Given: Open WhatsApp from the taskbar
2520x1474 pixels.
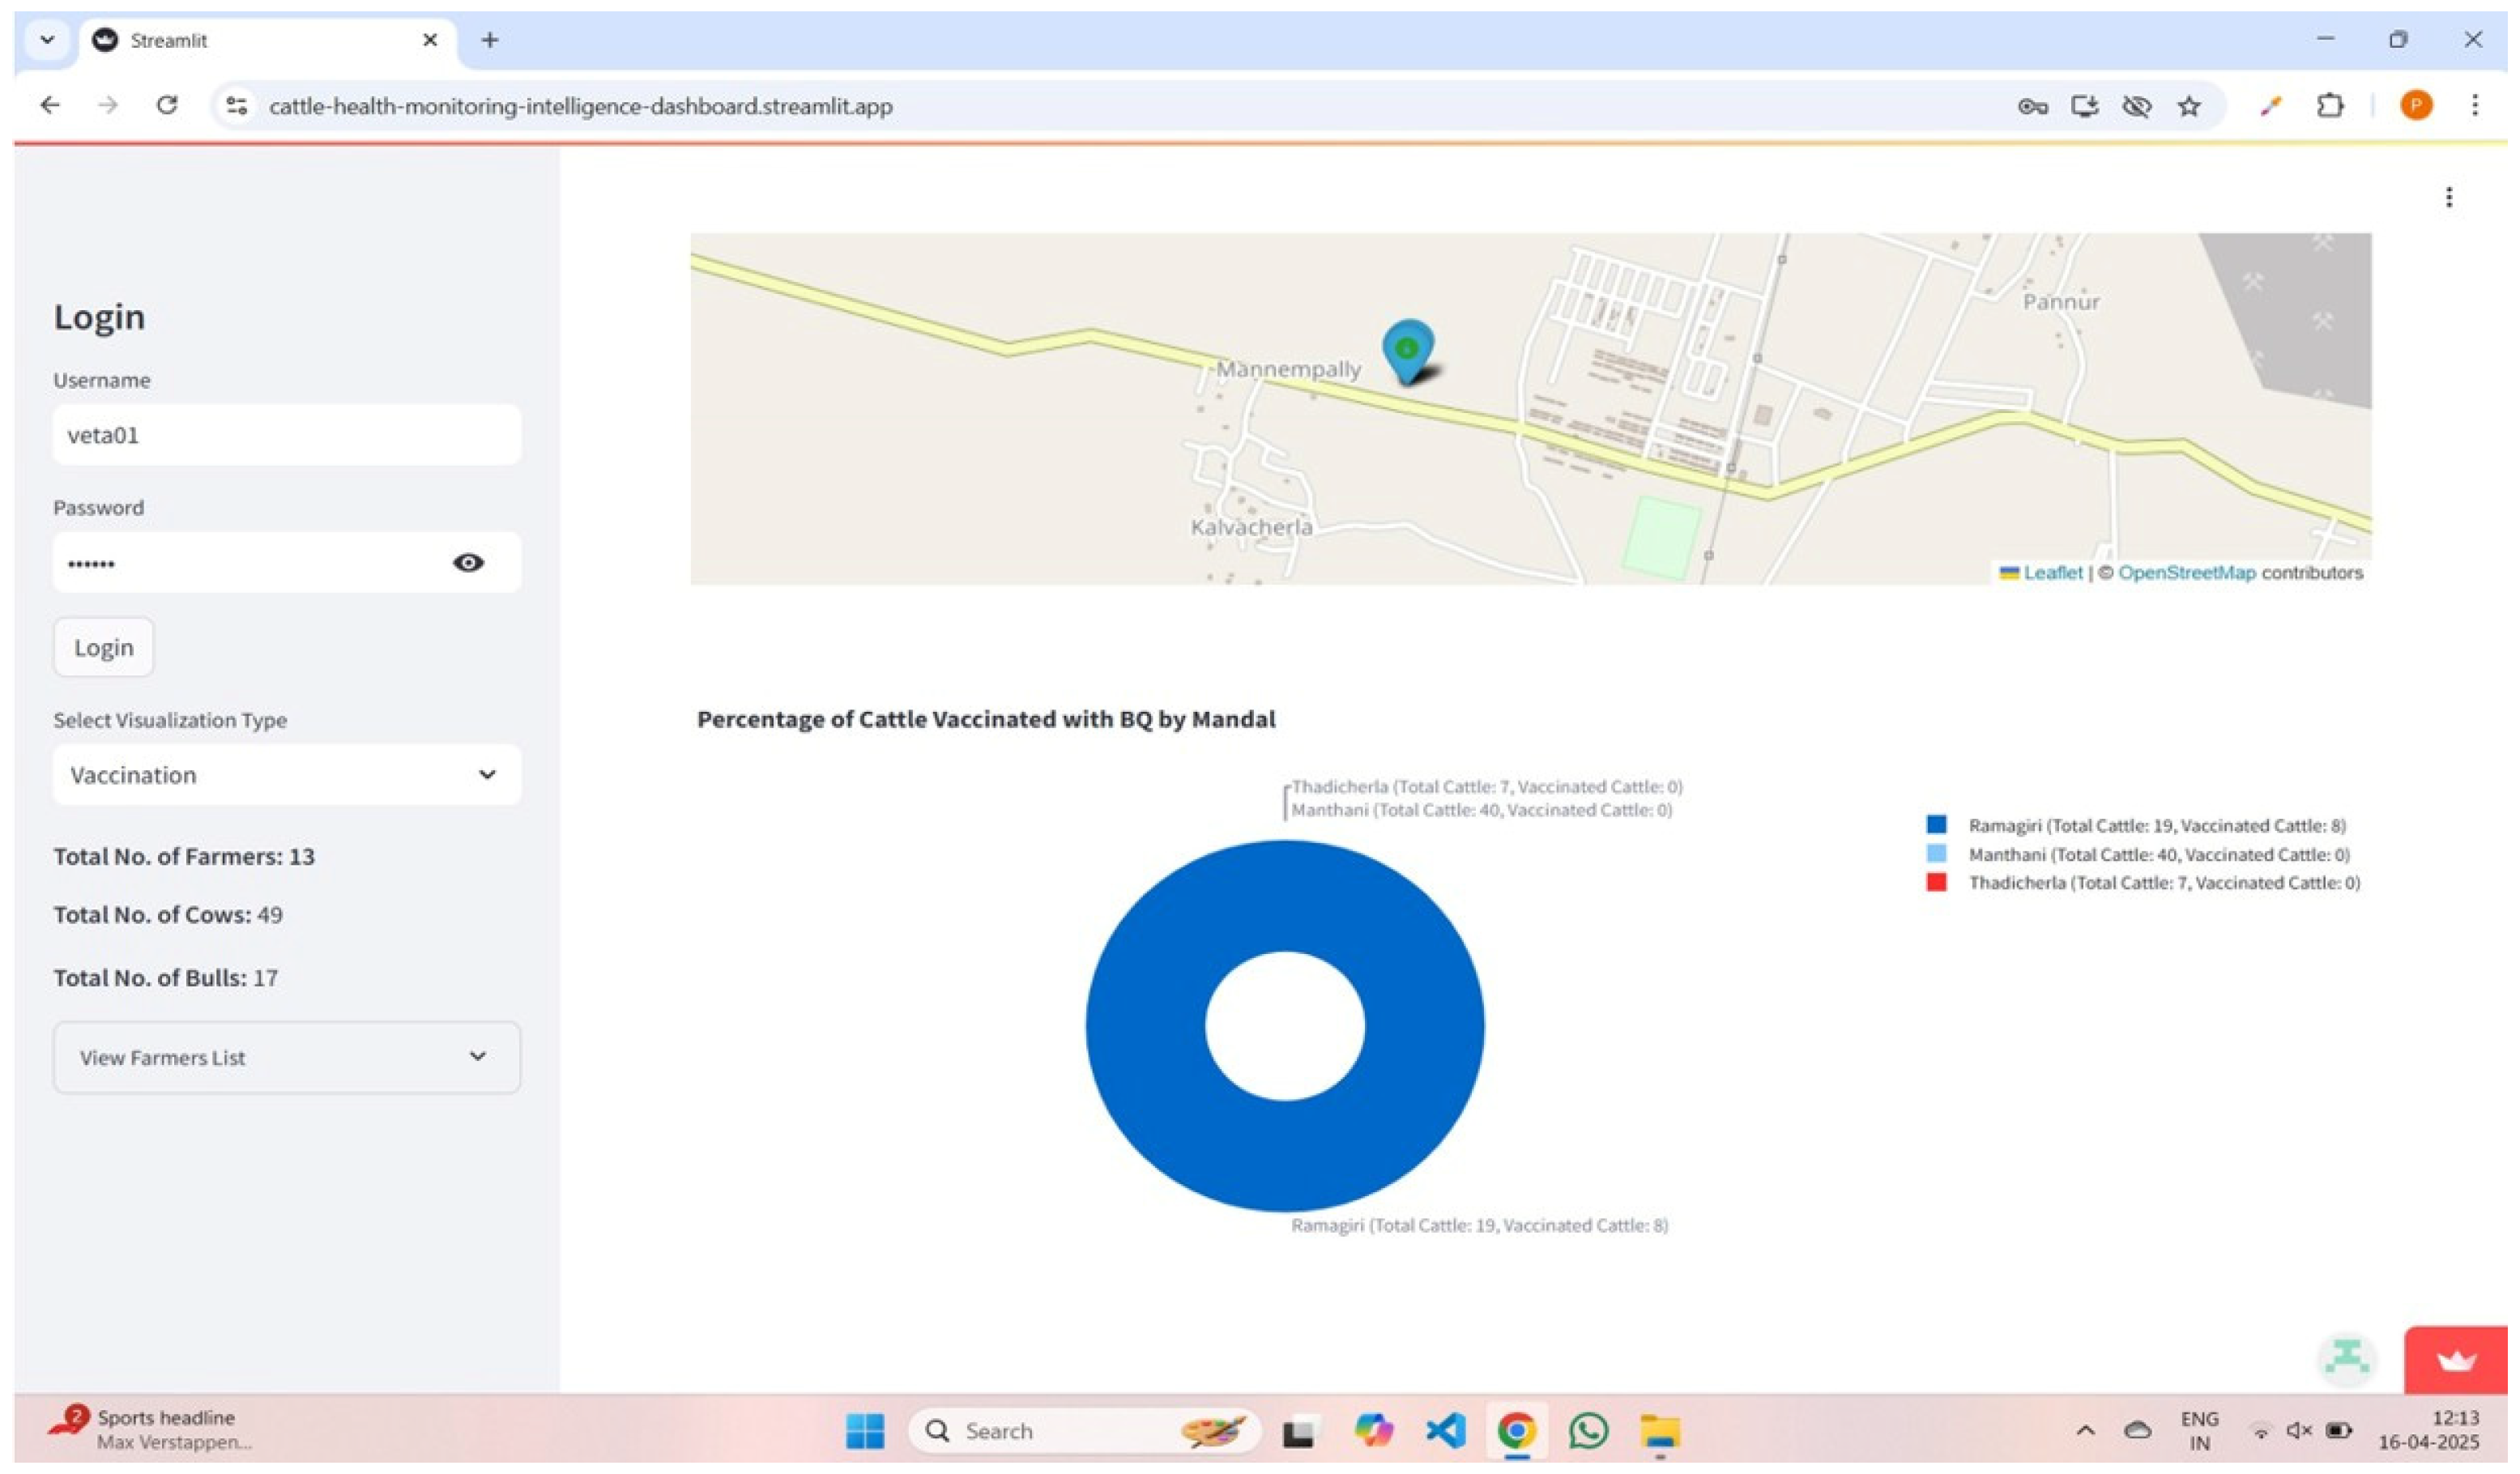Looking at the screenshot, I should coord(1588,1431).
